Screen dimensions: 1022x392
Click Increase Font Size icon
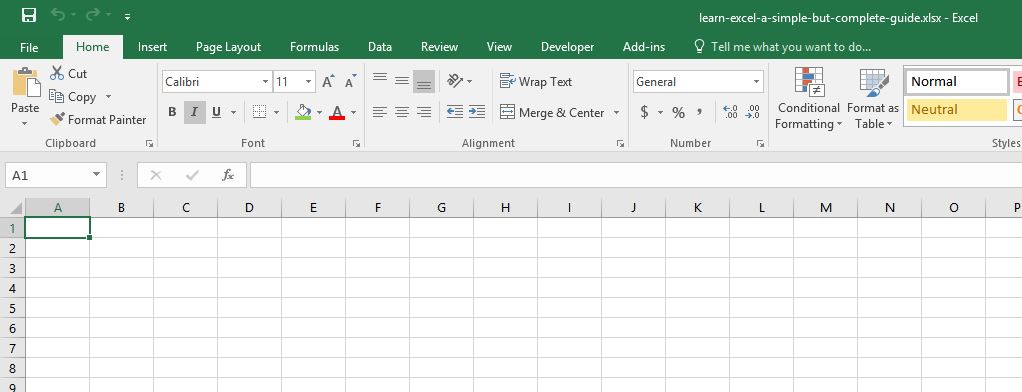tap(328, 82)
